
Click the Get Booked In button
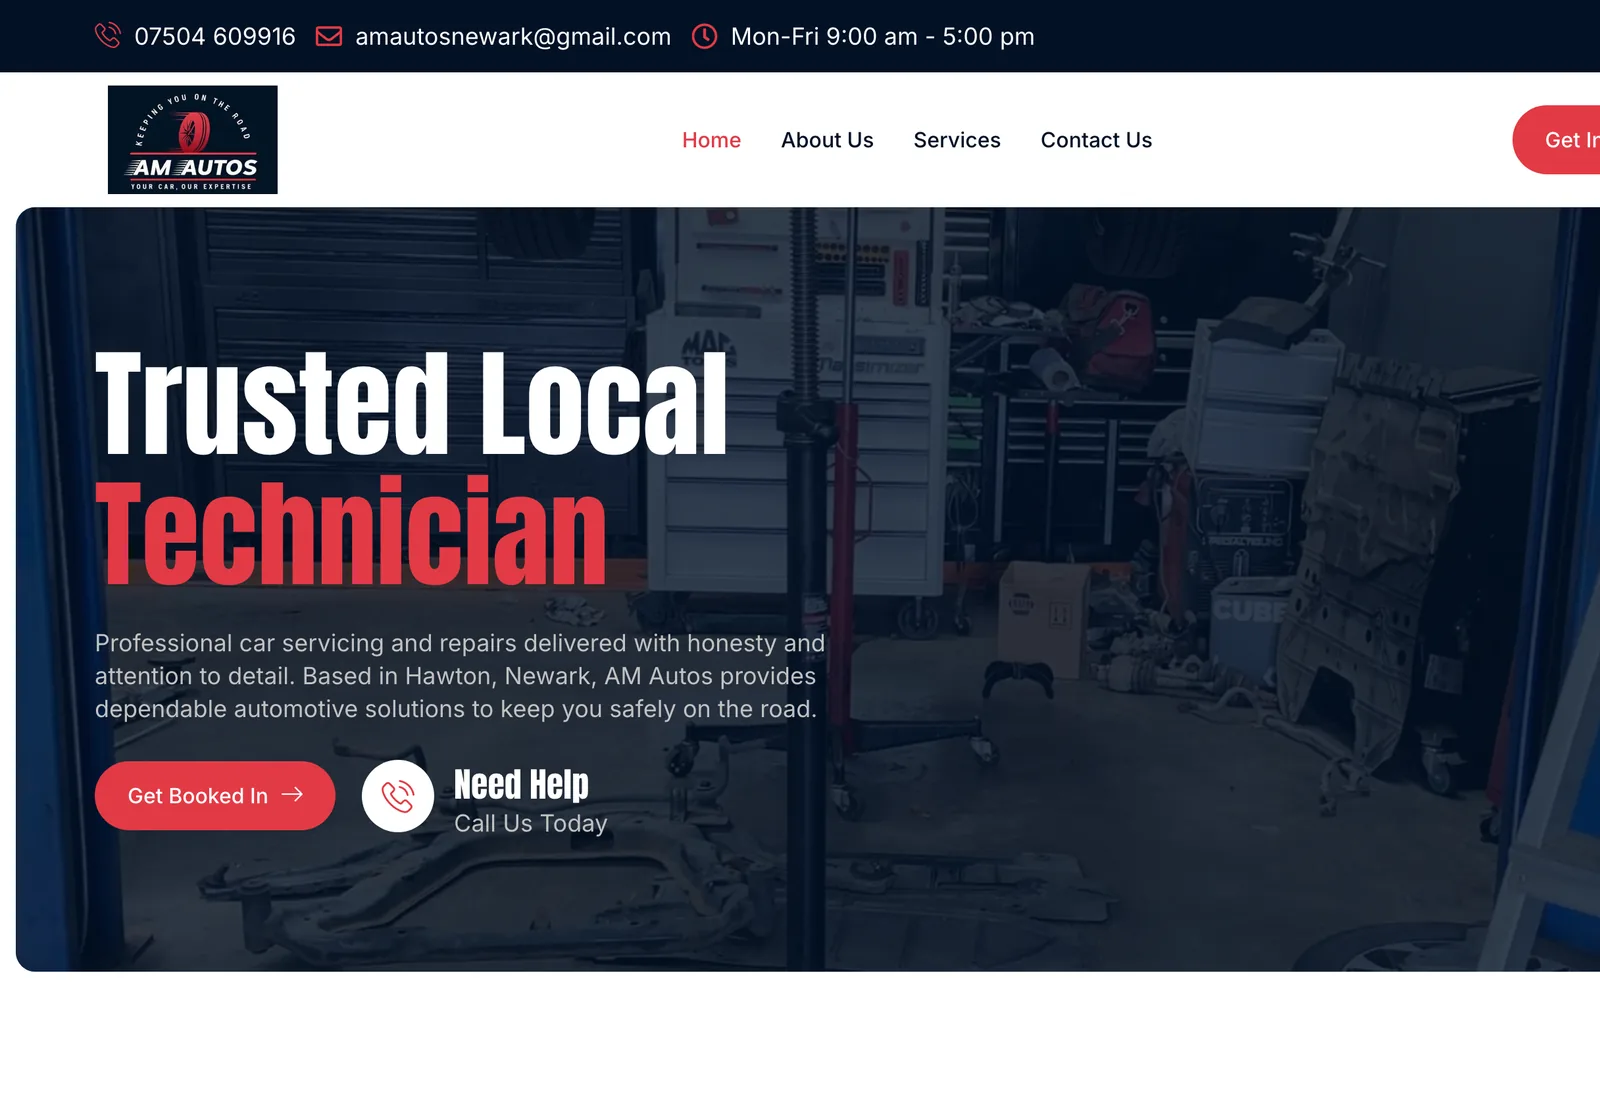click(x=215, y=796)
